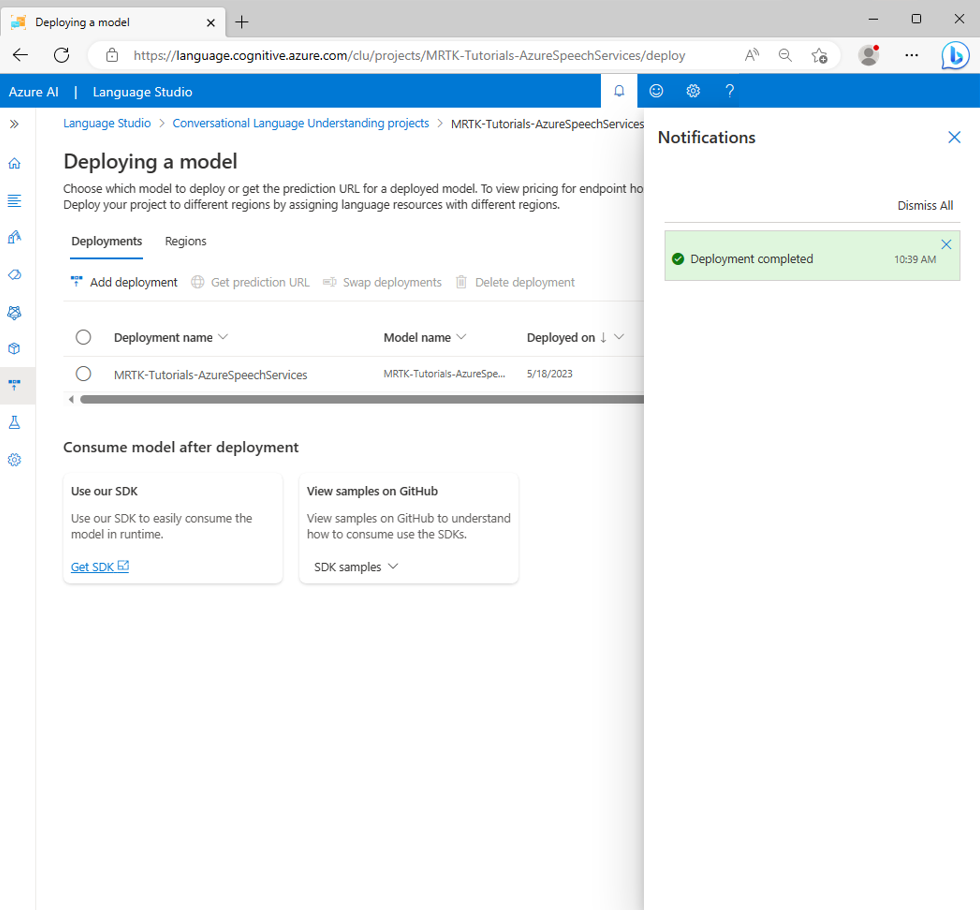The image size is (980, 910).
Task: Click Swap deployments button
Action: point(382,282)
